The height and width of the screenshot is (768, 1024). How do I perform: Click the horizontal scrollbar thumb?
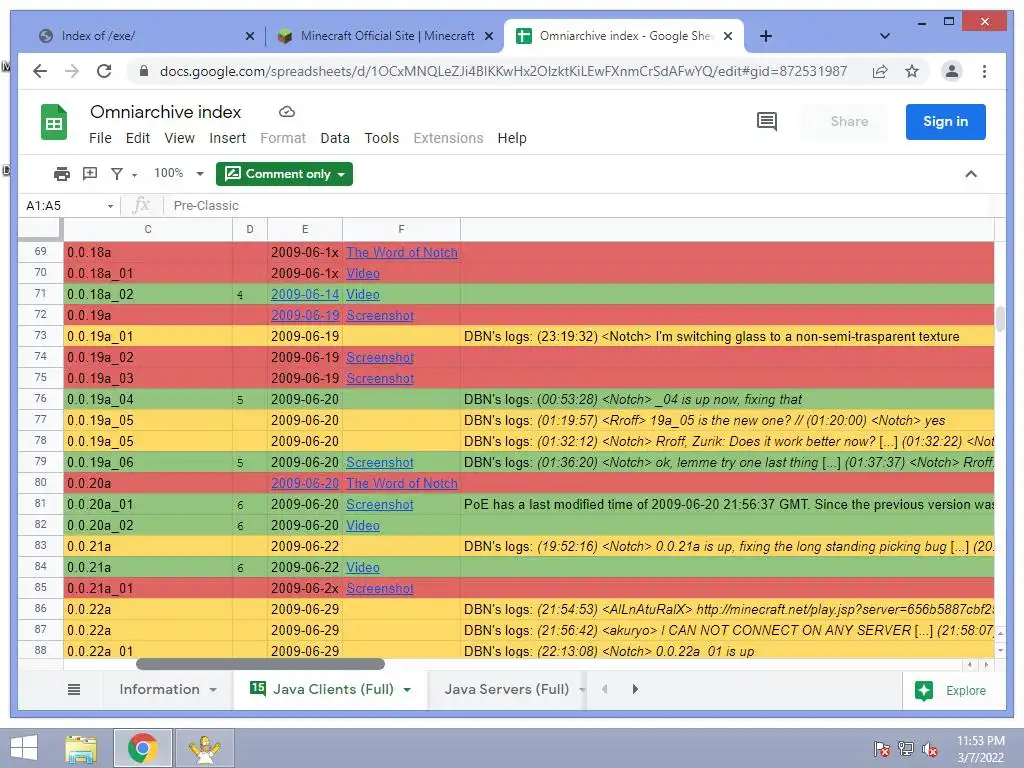(x=261, y=665)
